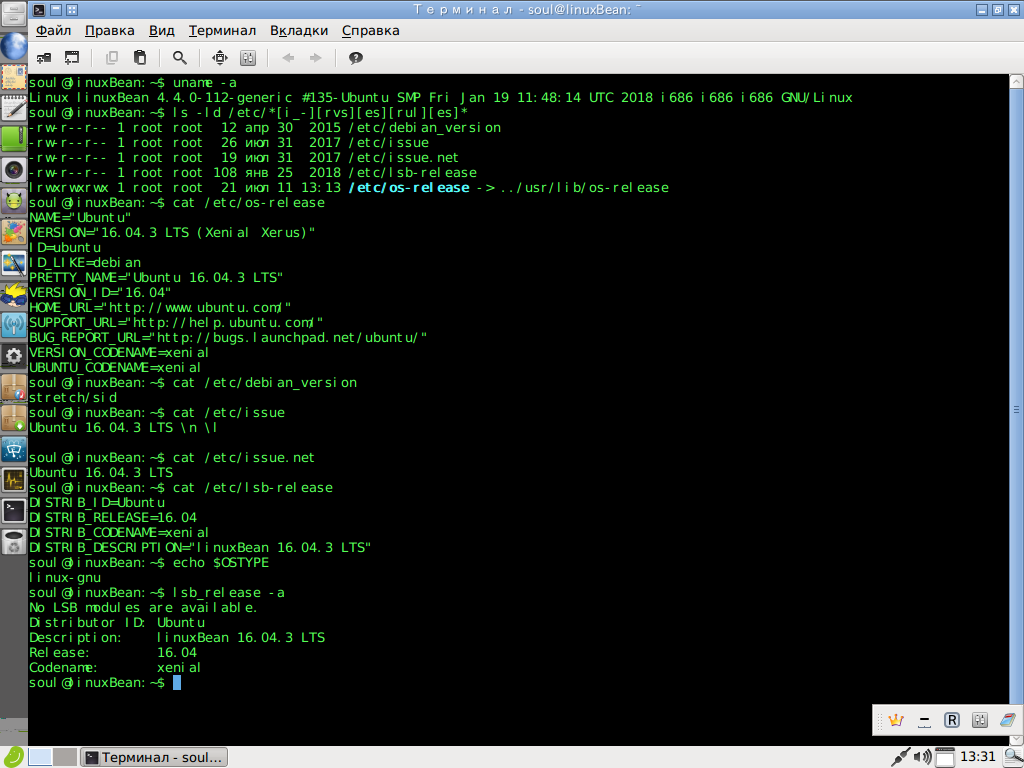Open terminal preferences sliders icon in toolbar
The image size is (1024, 768).
[x=248, y=58]
